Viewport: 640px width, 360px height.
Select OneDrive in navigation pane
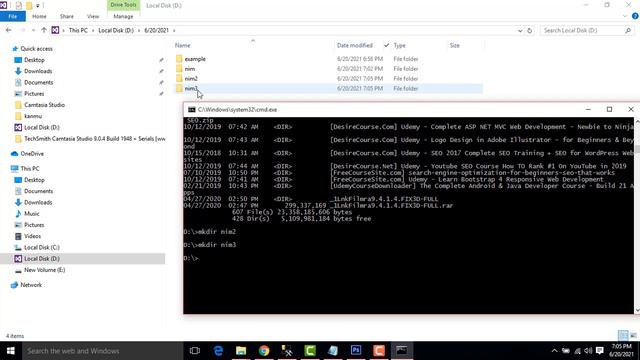click(32, 153)
